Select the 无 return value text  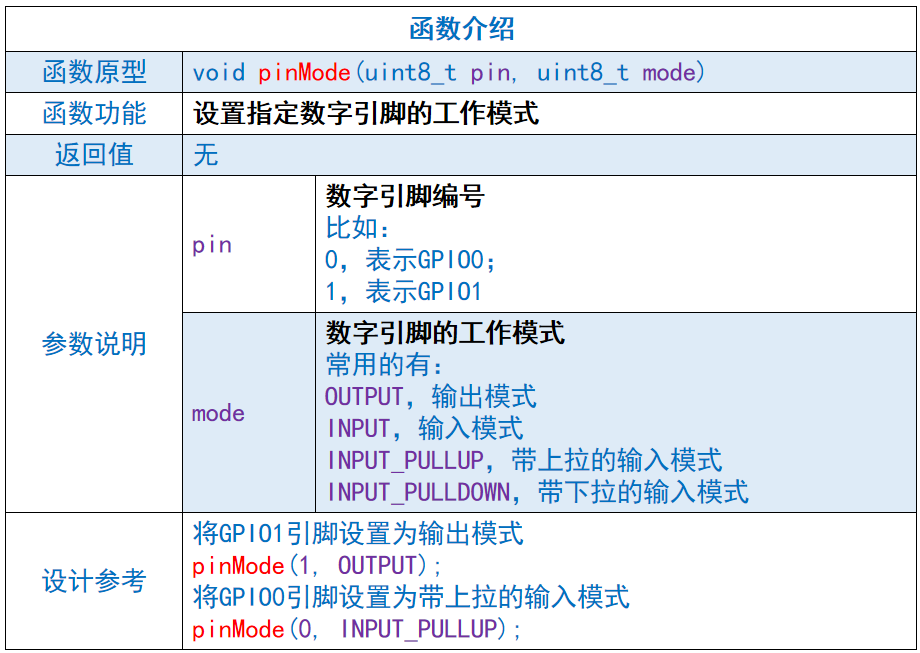(x=206, y=155)
